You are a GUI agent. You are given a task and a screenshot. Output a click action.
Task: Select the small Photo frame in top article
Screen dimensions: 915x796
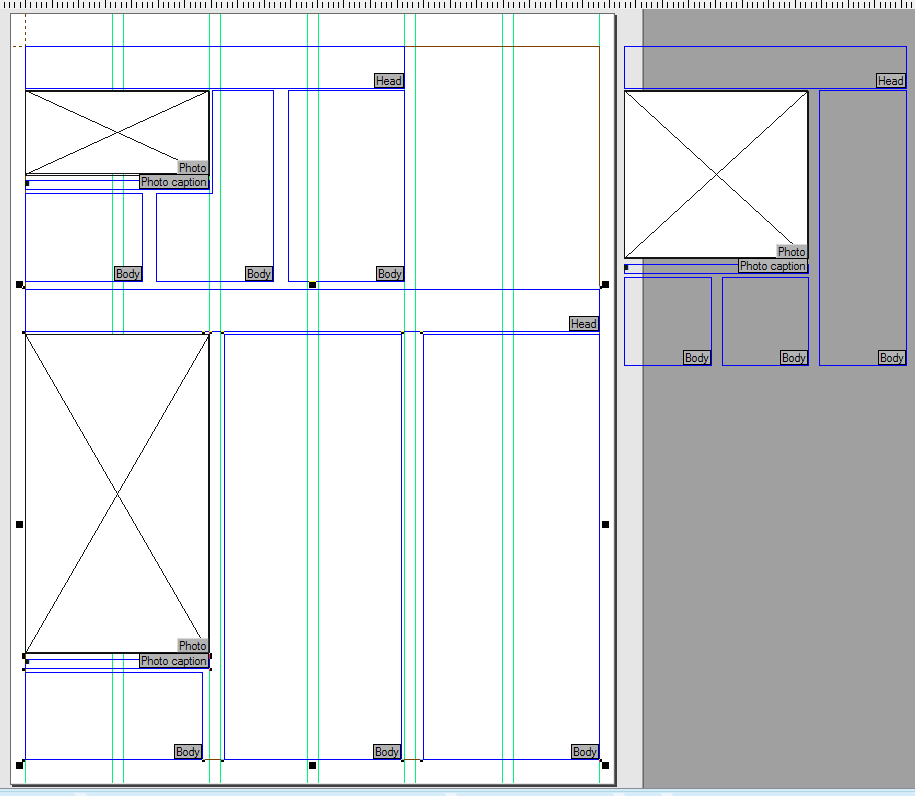(117, 132)
